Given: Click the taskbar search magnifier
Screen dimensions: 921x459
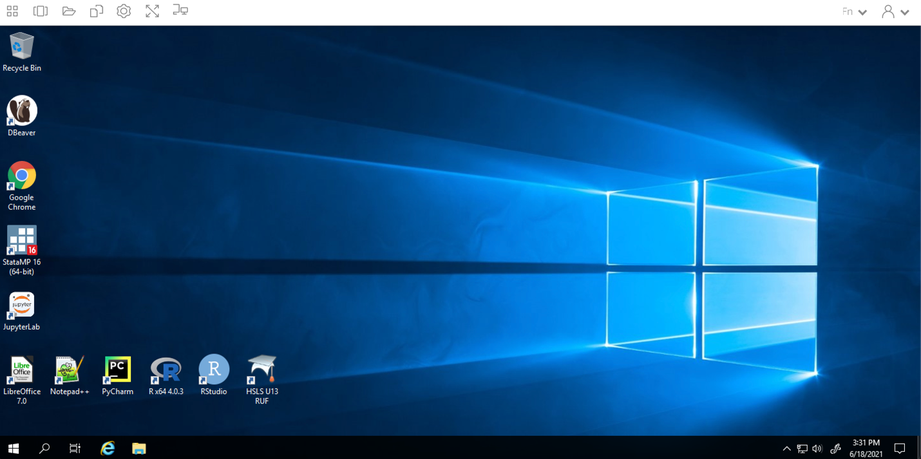Looking at the screenshot, I should [44, 449].
